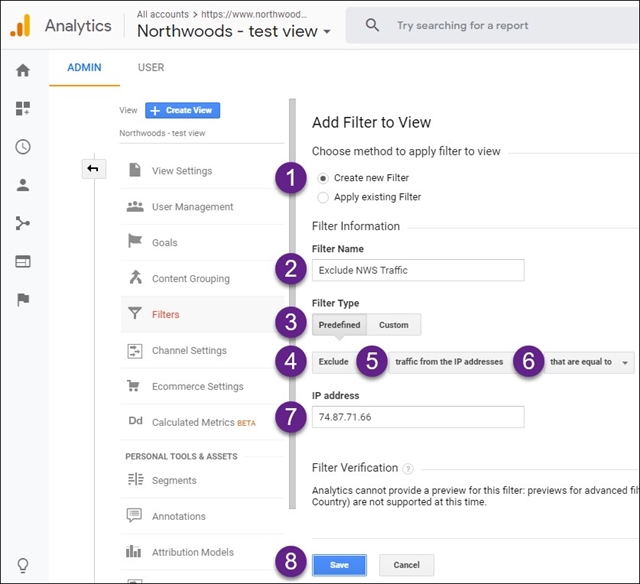Screen dimensions: 640x584
Task: Click the All accounts breadcrumb link
Action: point(162,14)
